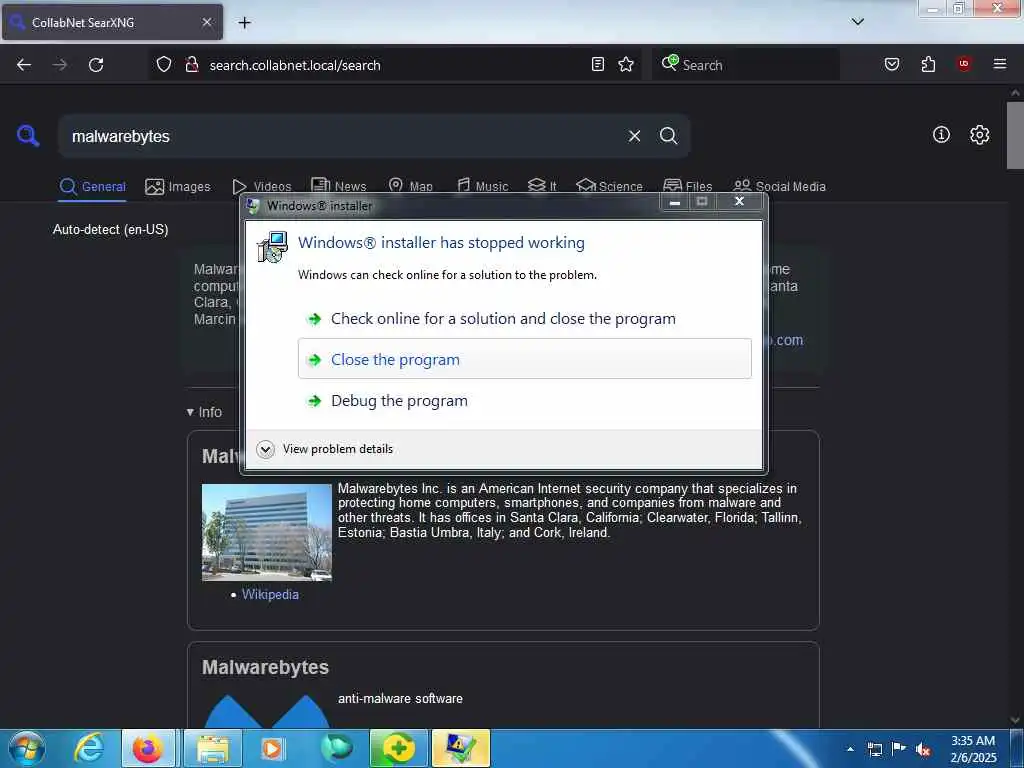Open tracking protection shield icon

click(x=164, y=65)
